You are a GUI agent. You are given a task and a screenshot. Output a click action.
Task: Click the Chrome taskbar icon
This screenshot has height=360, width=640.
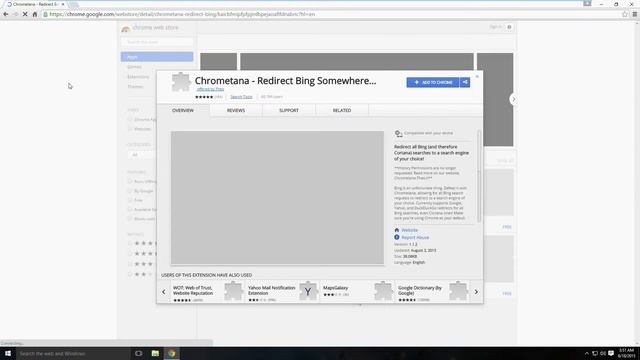[x=171, y=353]
